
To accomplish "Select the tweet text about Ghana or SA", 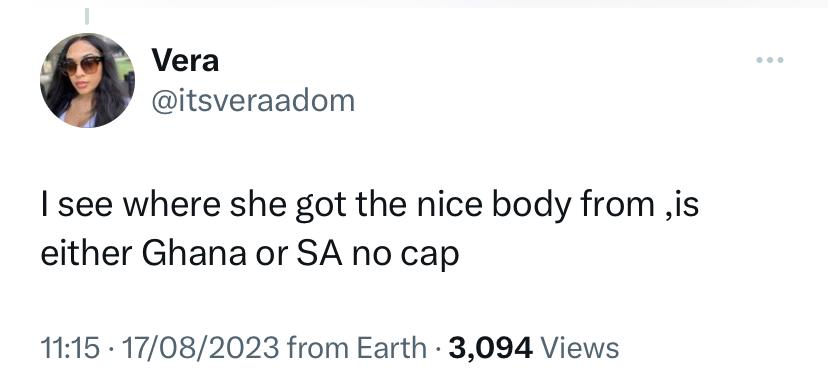I will 370,230.
